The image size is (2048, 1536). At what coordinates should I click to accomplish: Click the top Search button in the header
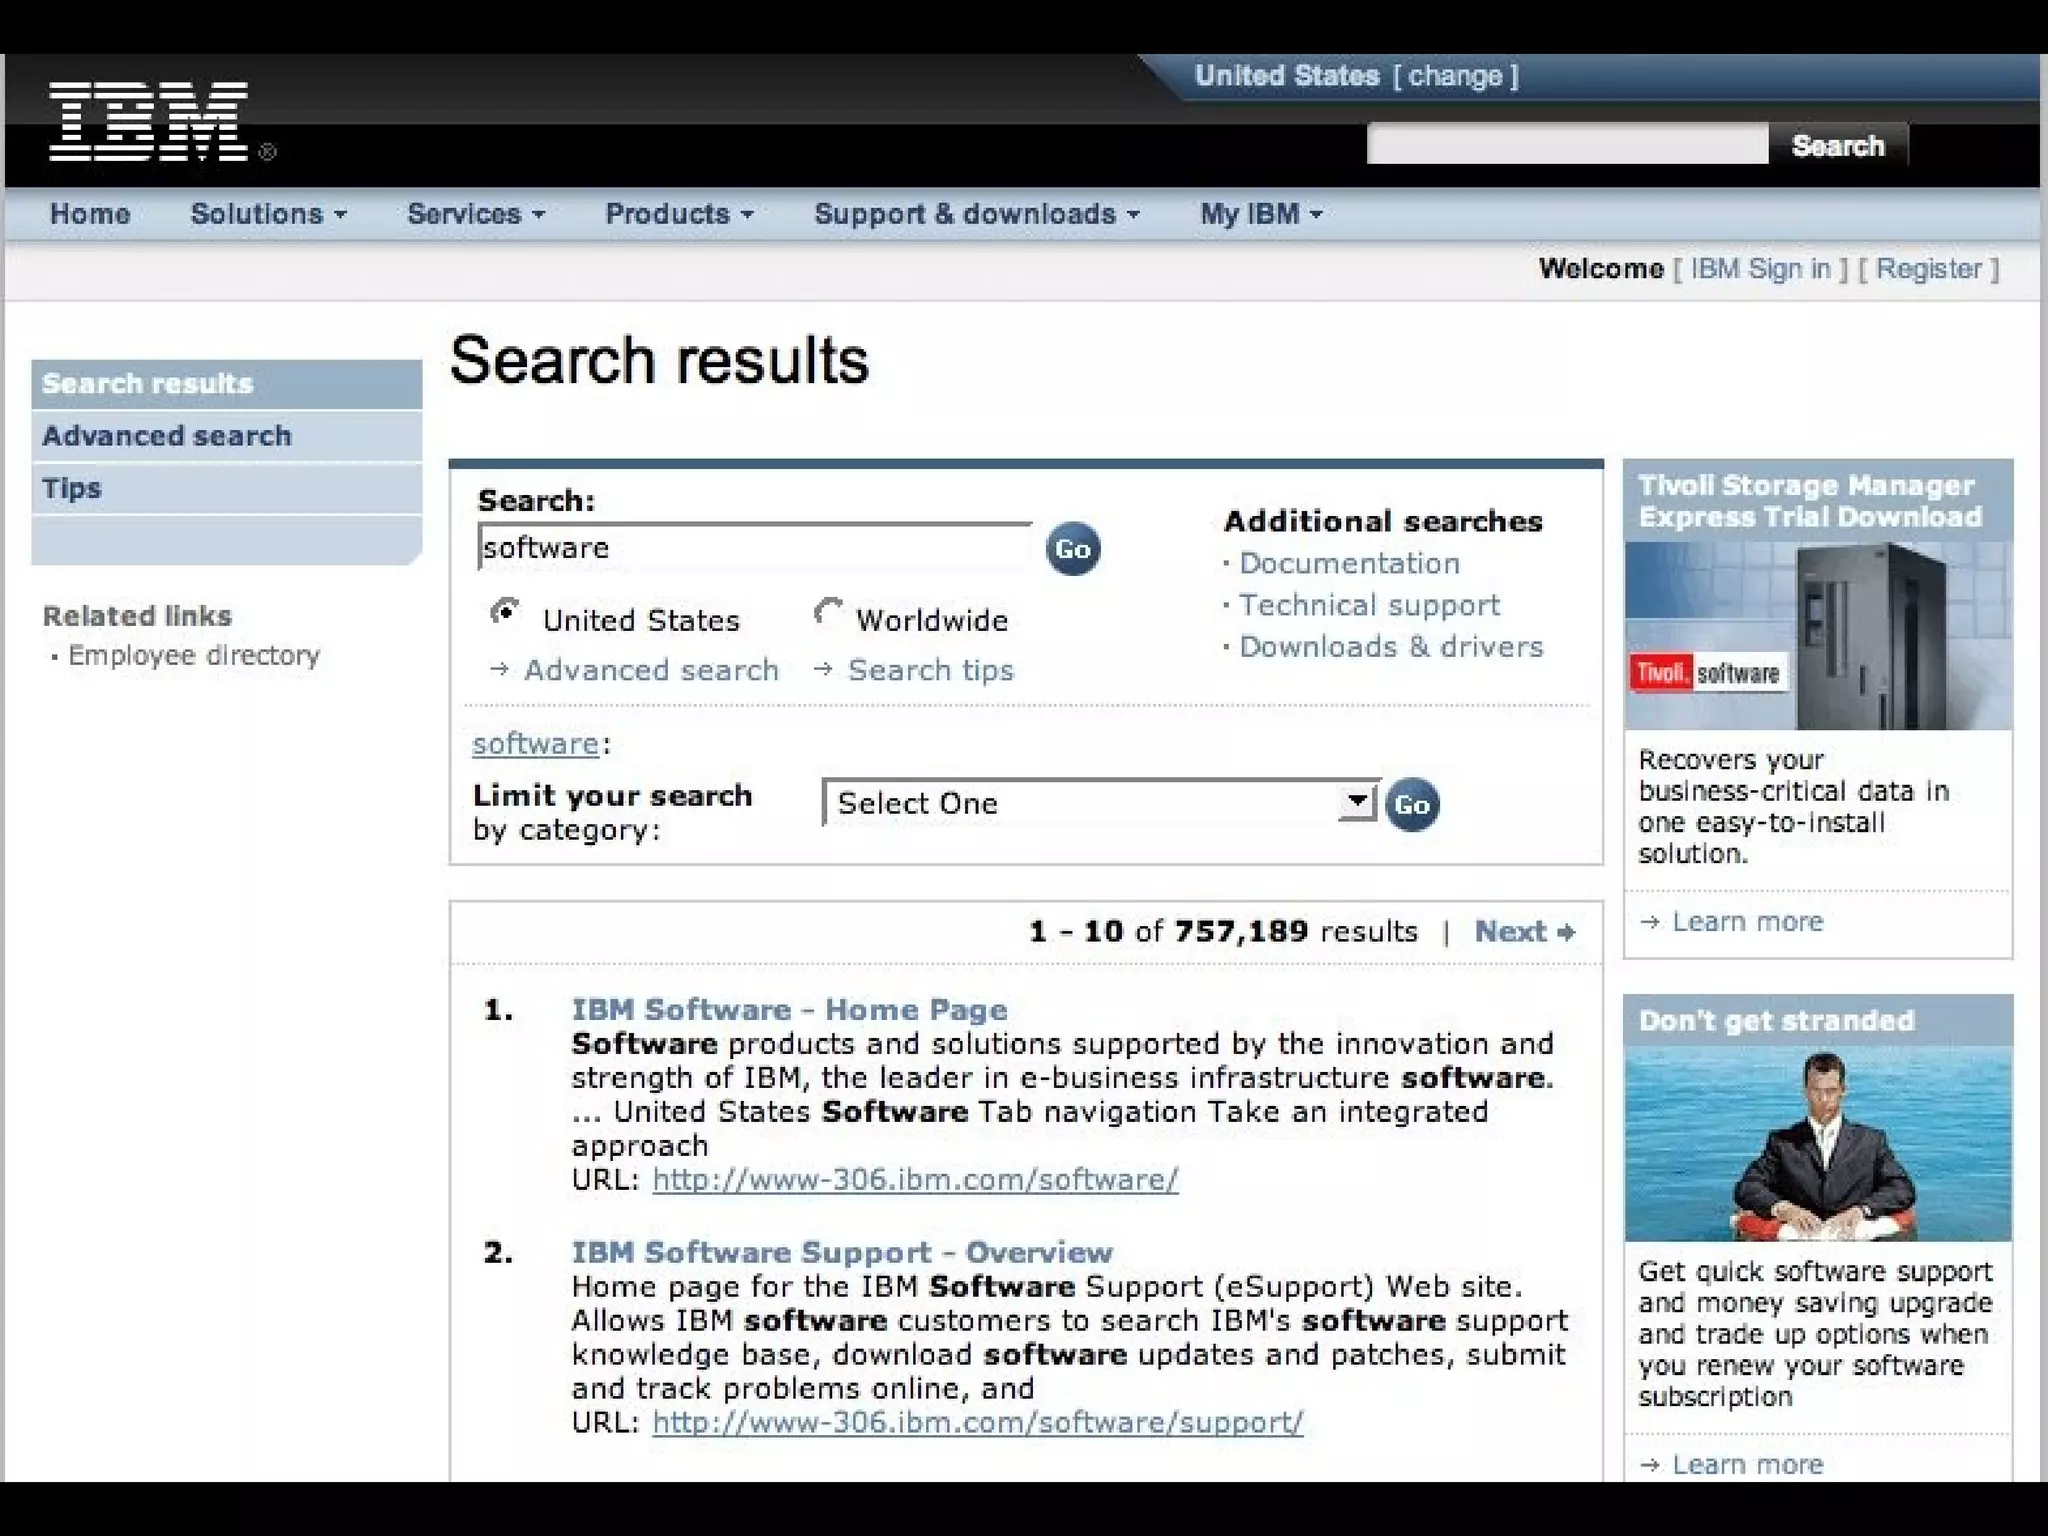pos(1837,146)
